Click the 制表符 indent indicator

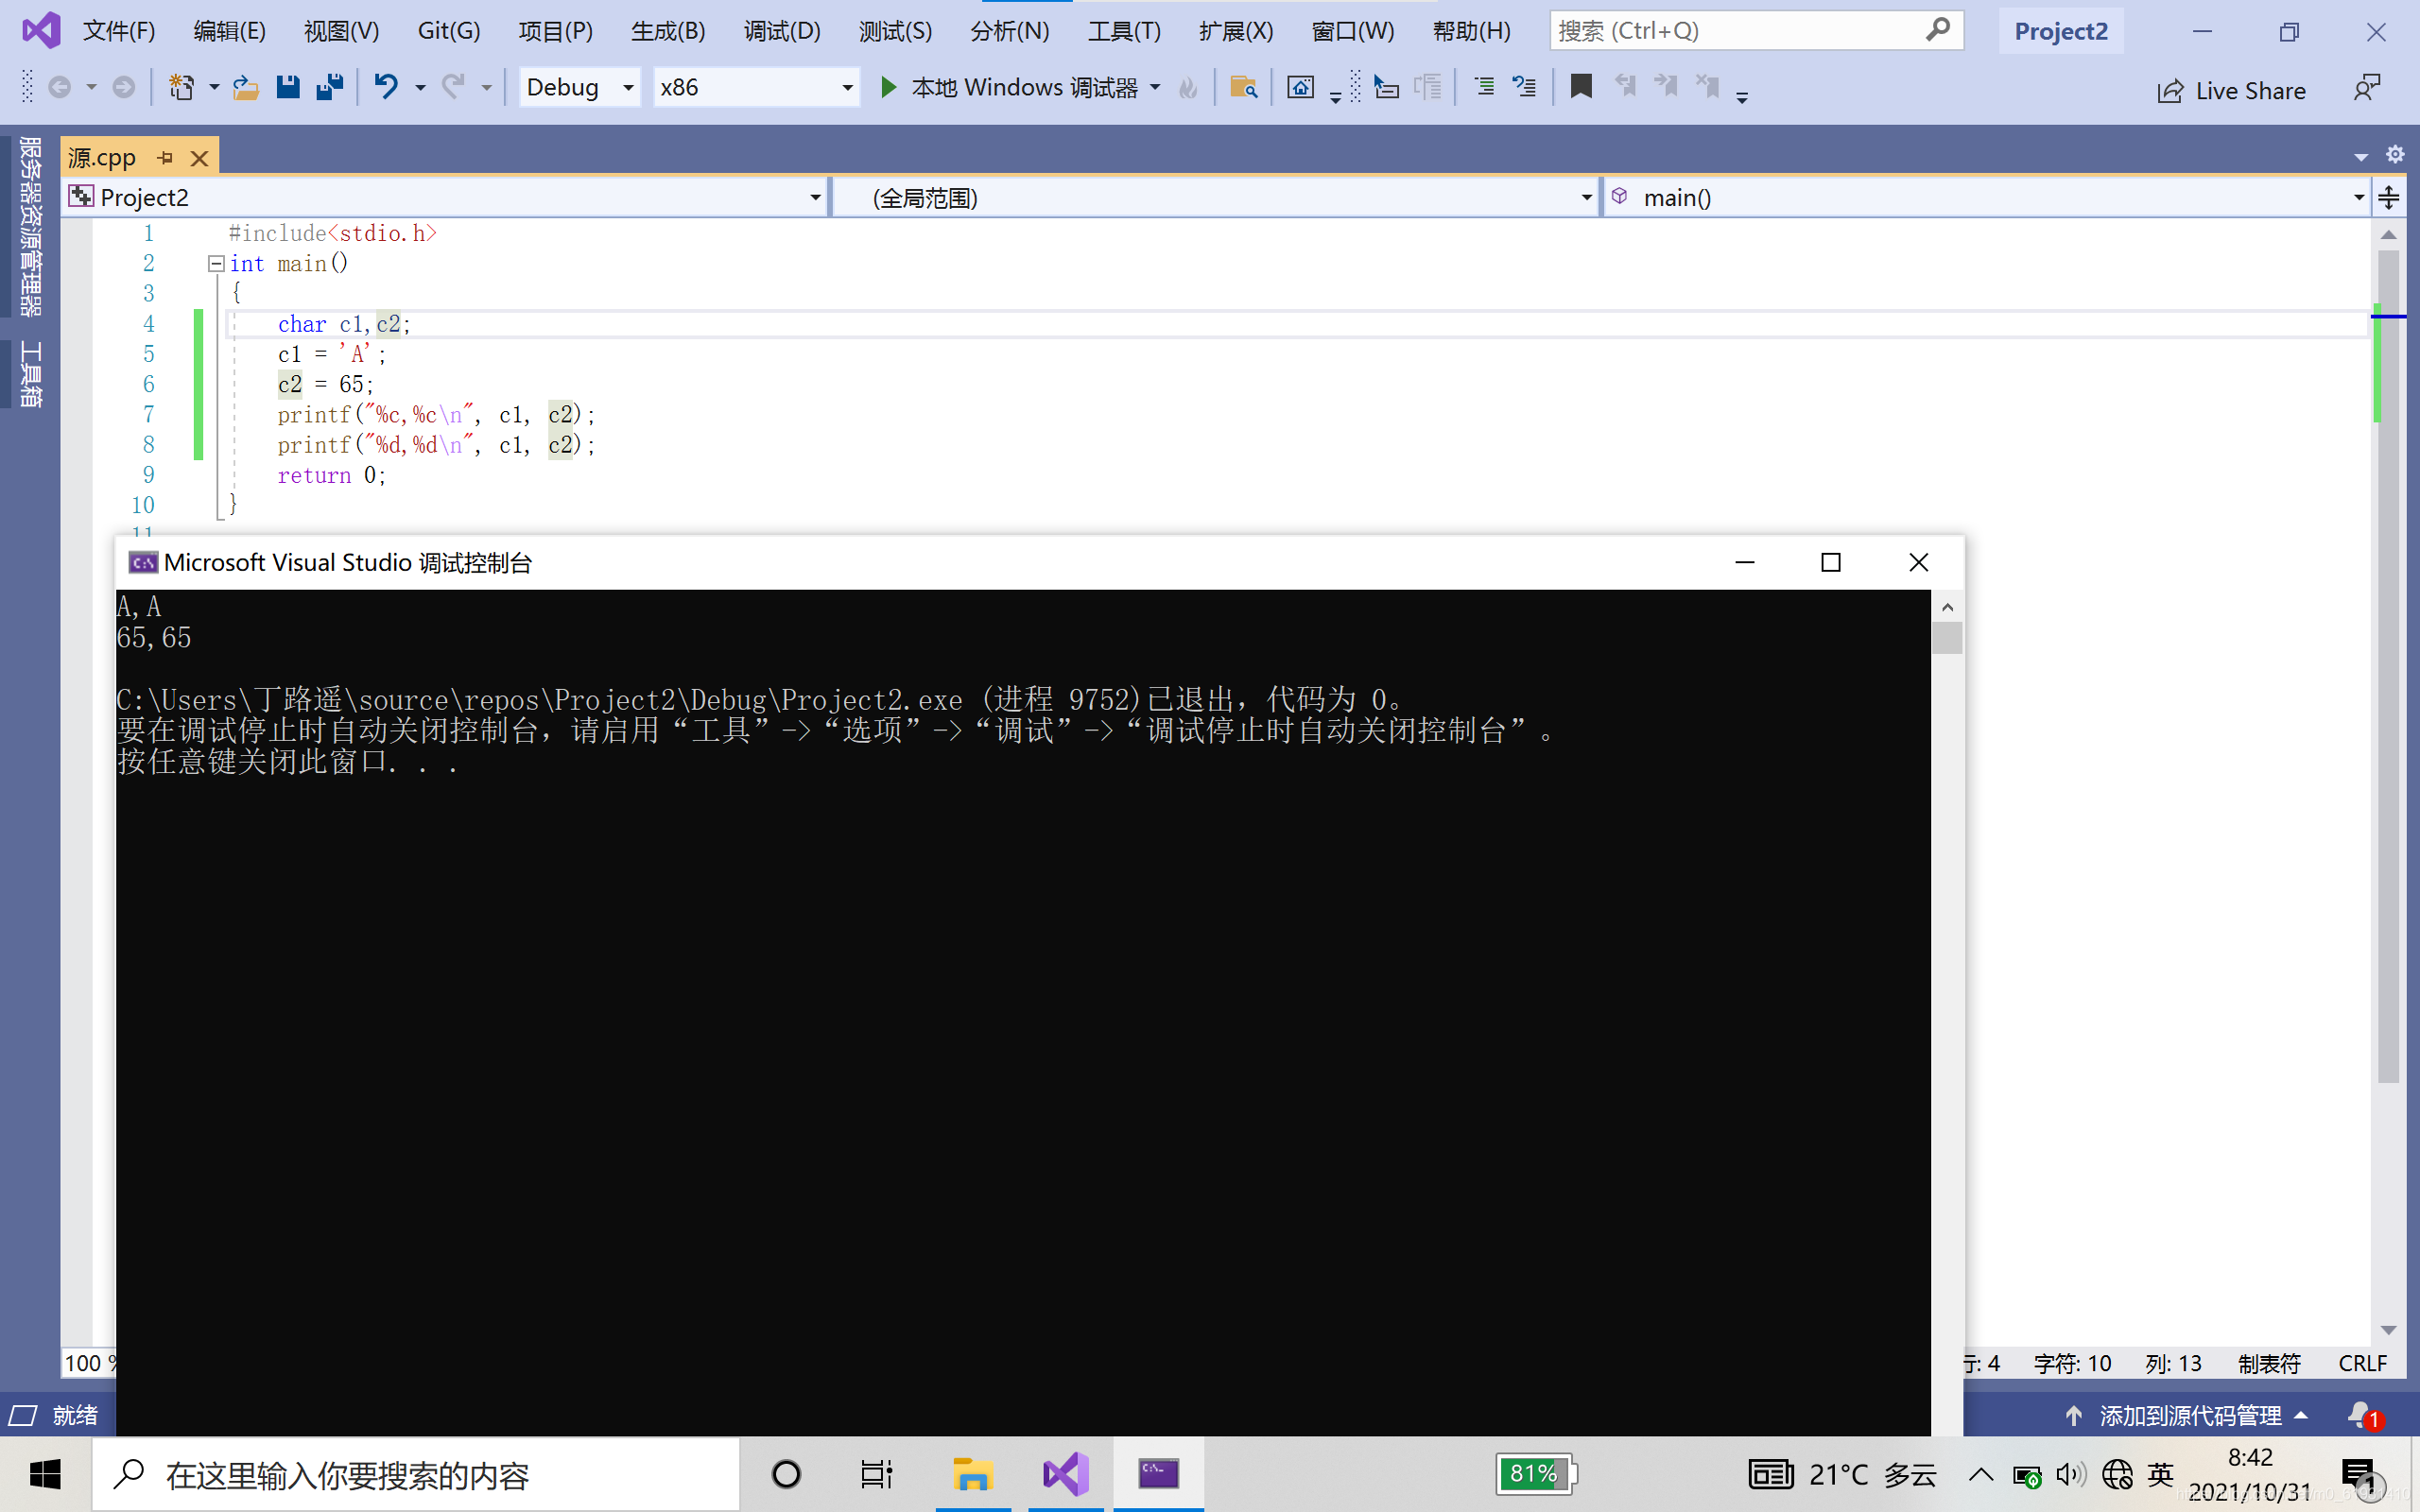tap(2269, 1363)
